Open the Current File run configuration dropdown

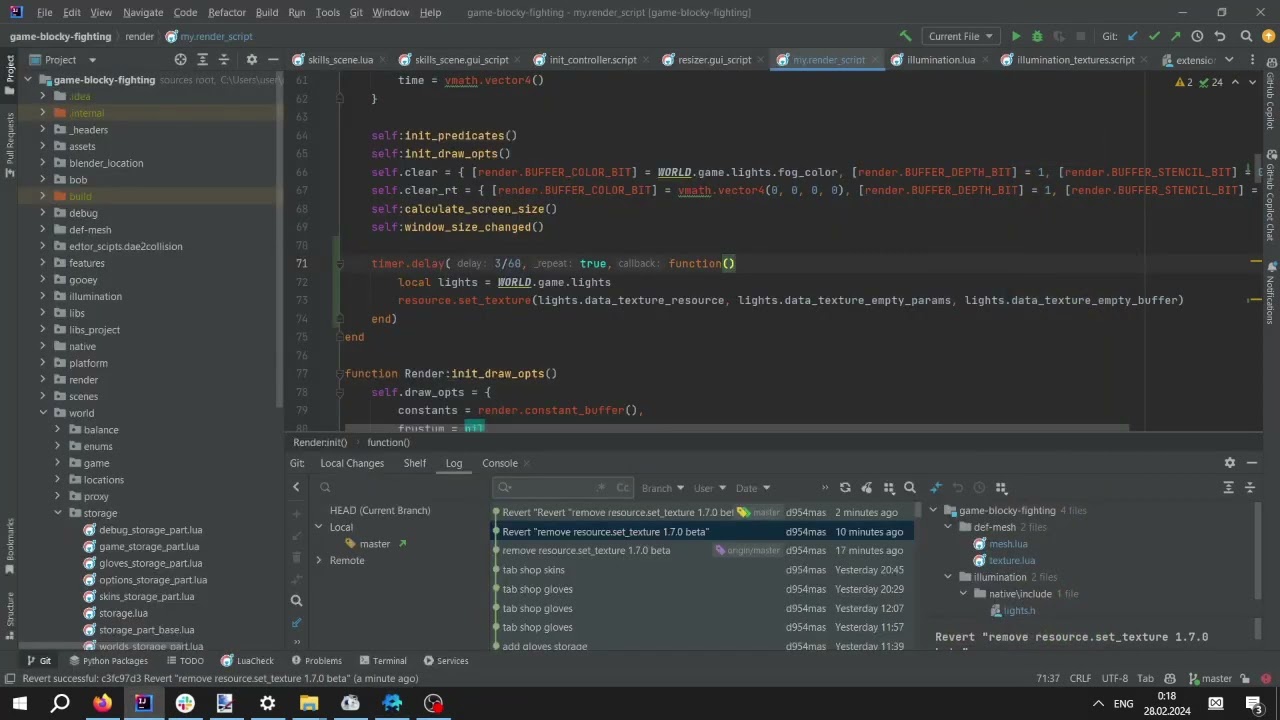pyautogui.click(x=960, y=36)
